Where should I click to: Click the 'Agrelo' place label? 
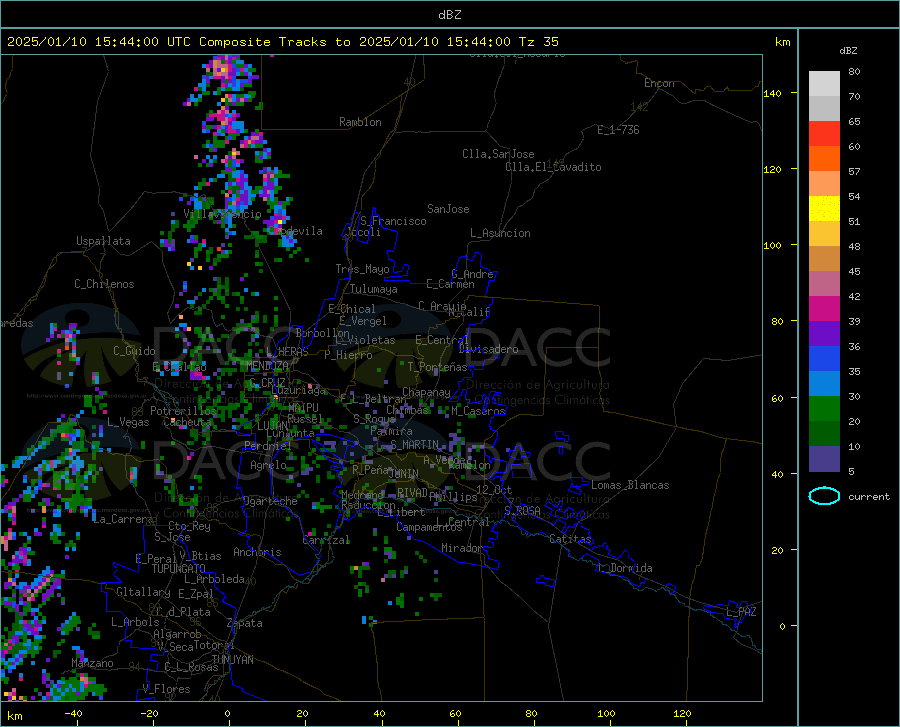(x=268, y=465)
